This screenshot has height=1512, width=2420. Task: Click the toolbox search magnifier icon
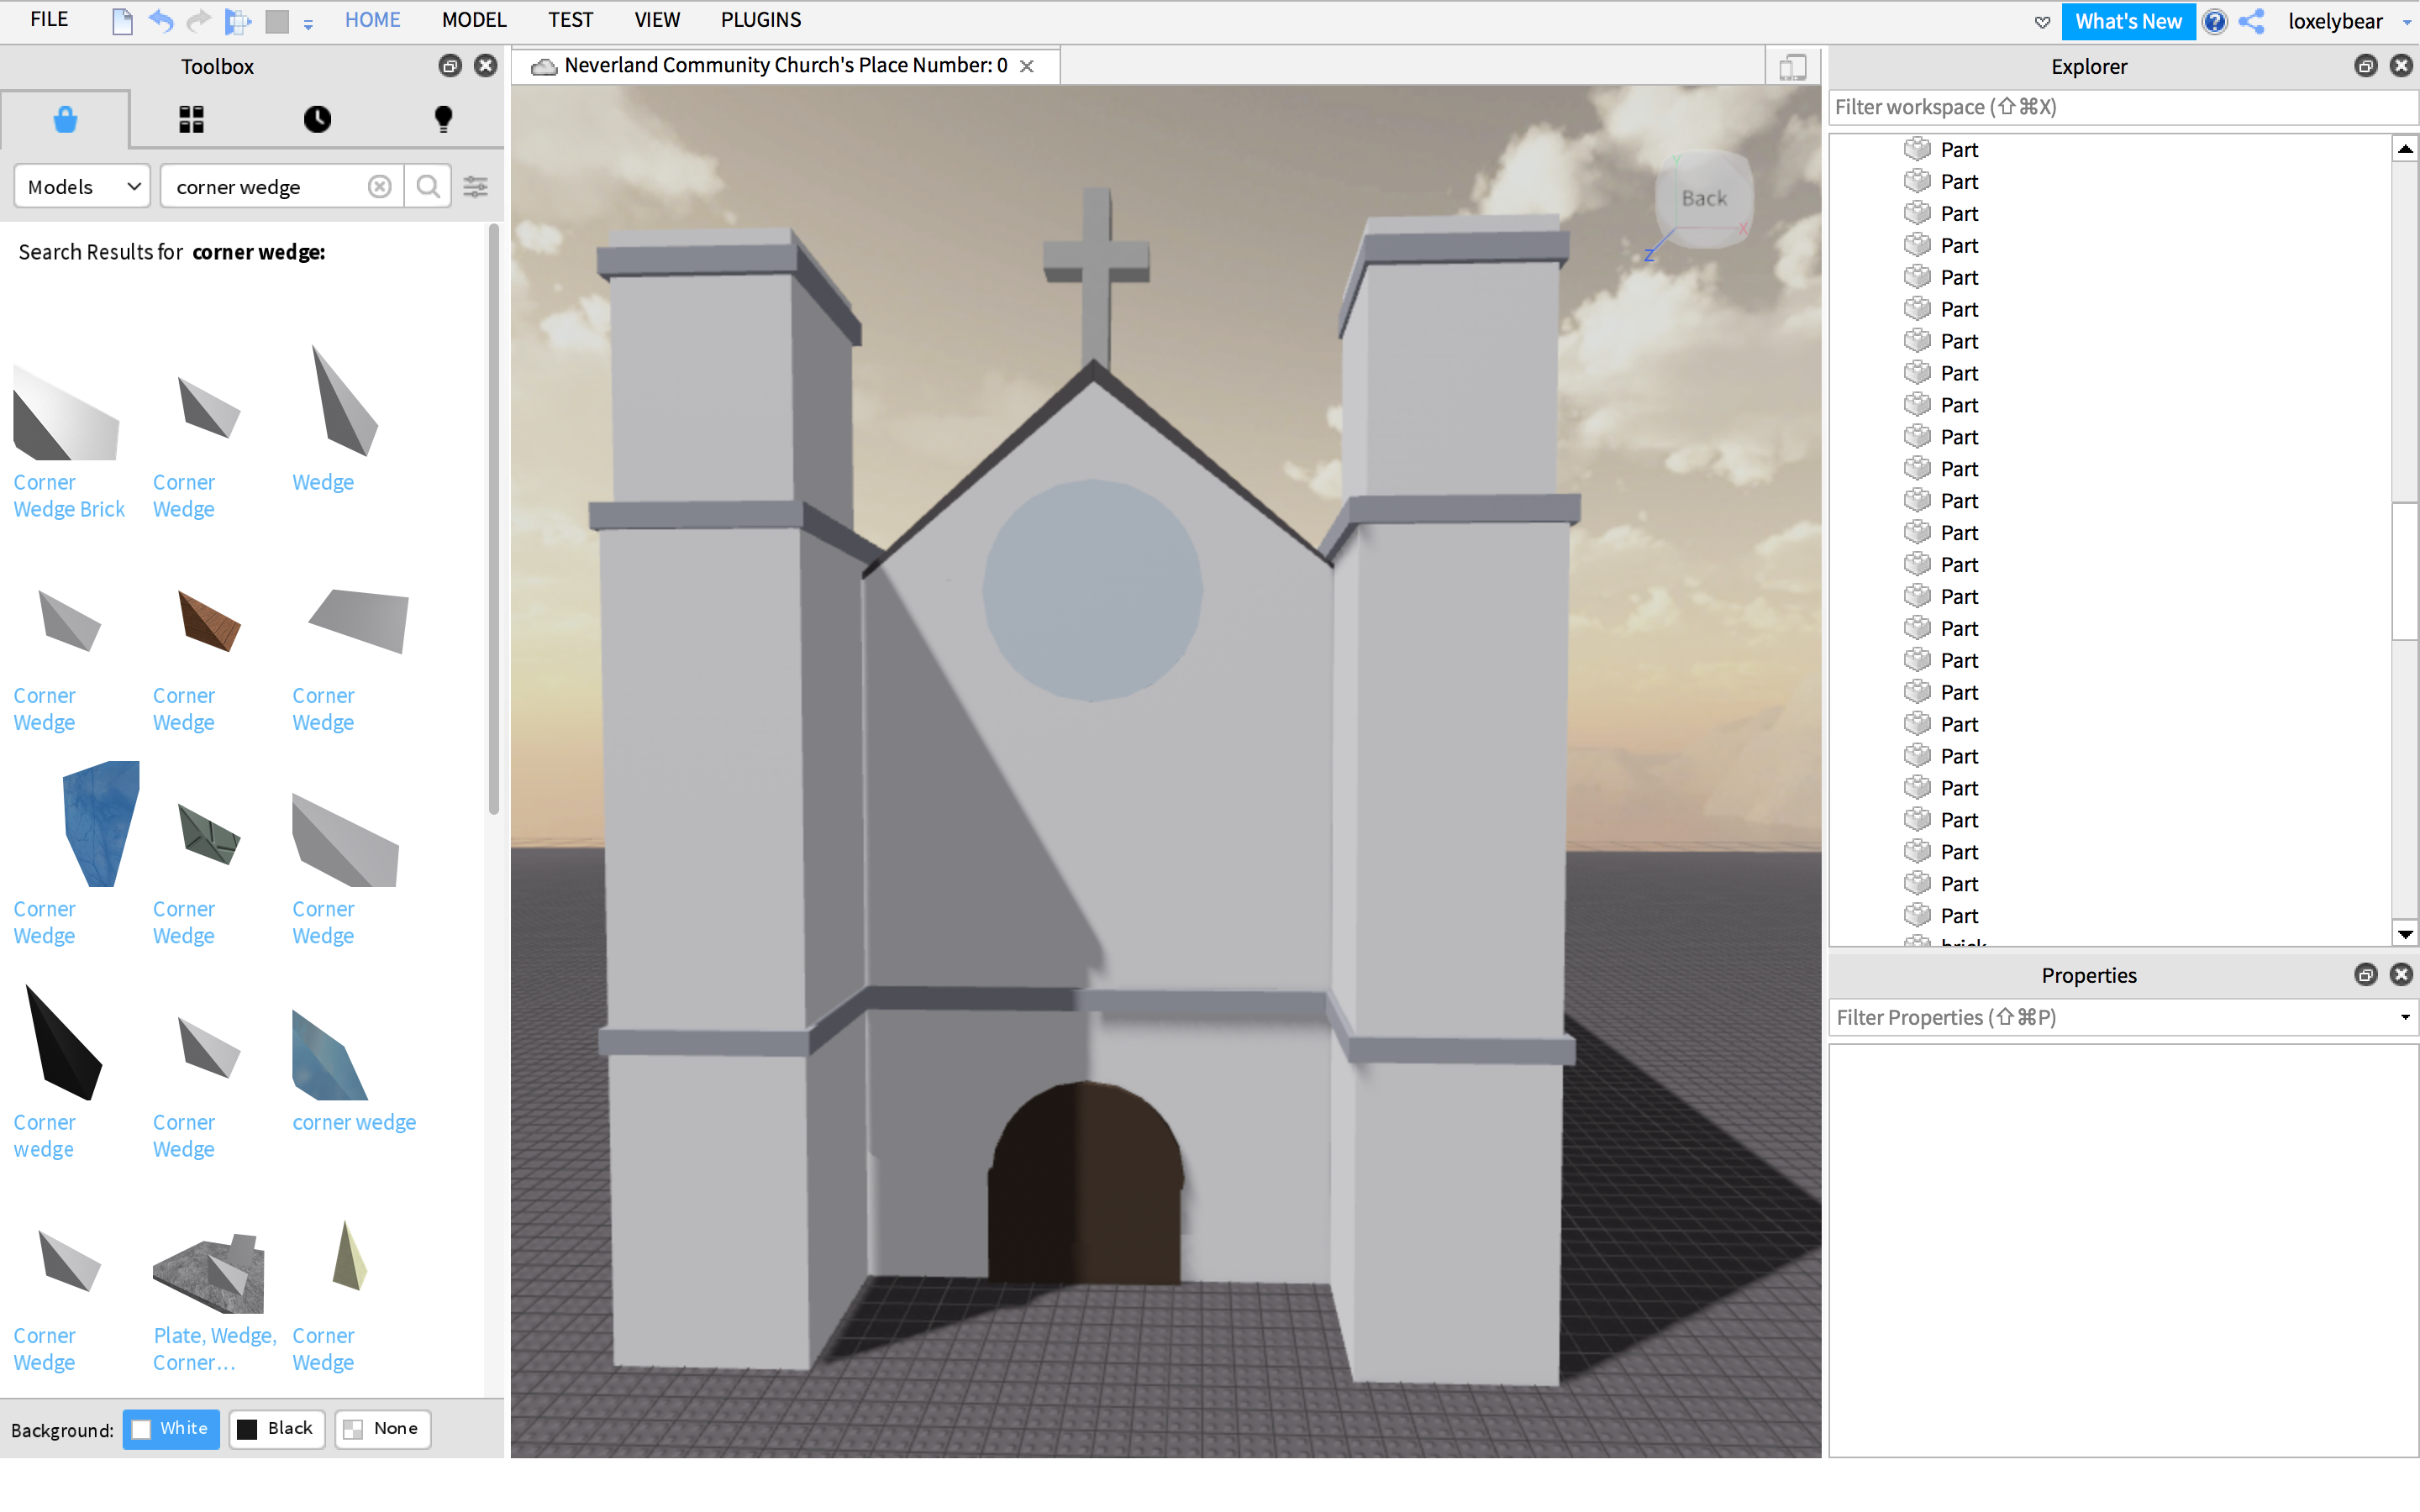tap(428, 187)
